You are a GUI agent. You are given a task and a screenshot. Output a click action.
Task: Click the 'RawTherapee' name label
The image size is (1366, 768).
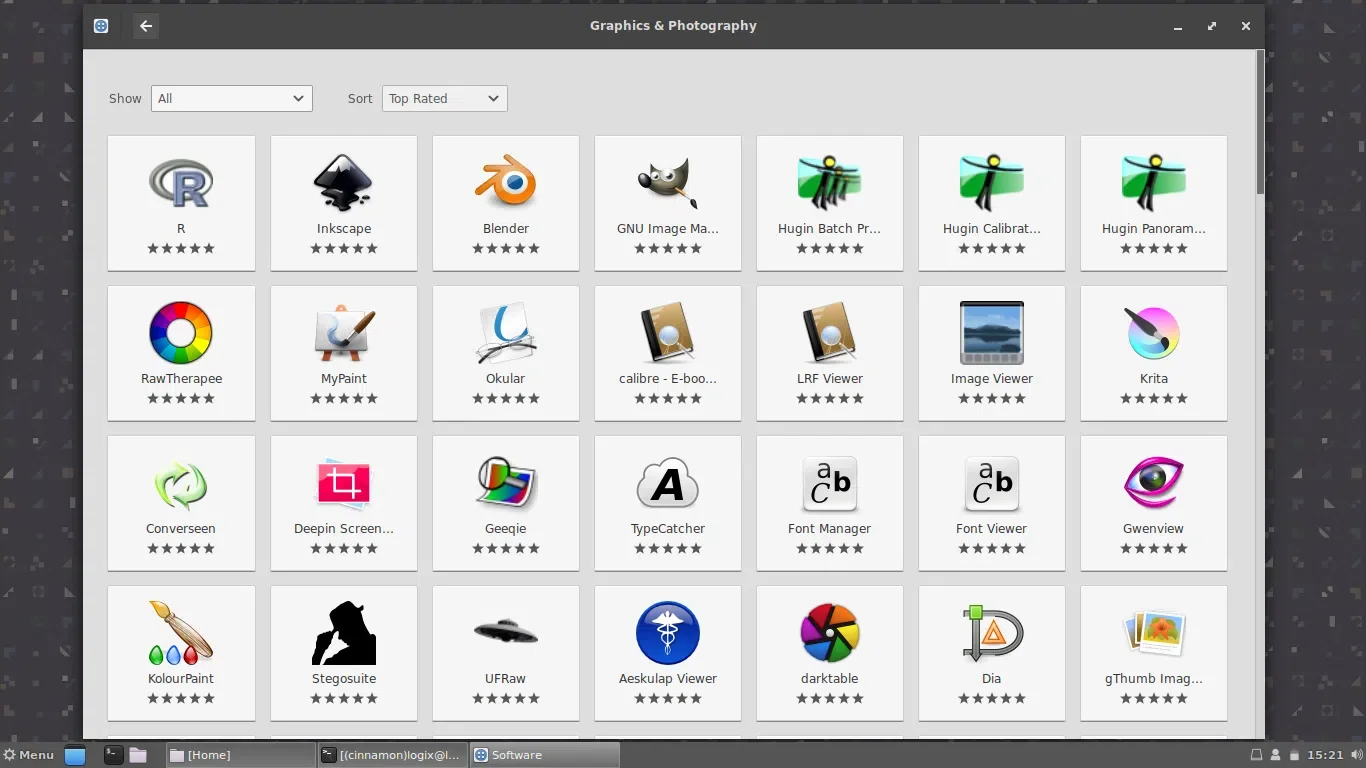pyautogui.click(x=182, y=379)
